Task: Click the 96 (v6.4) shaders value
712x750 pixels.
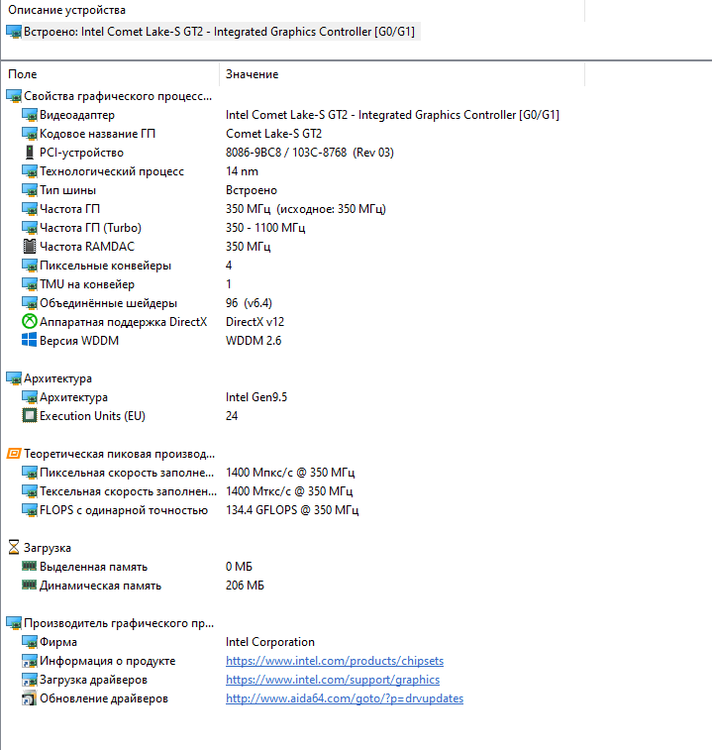Action: (249, 303)
